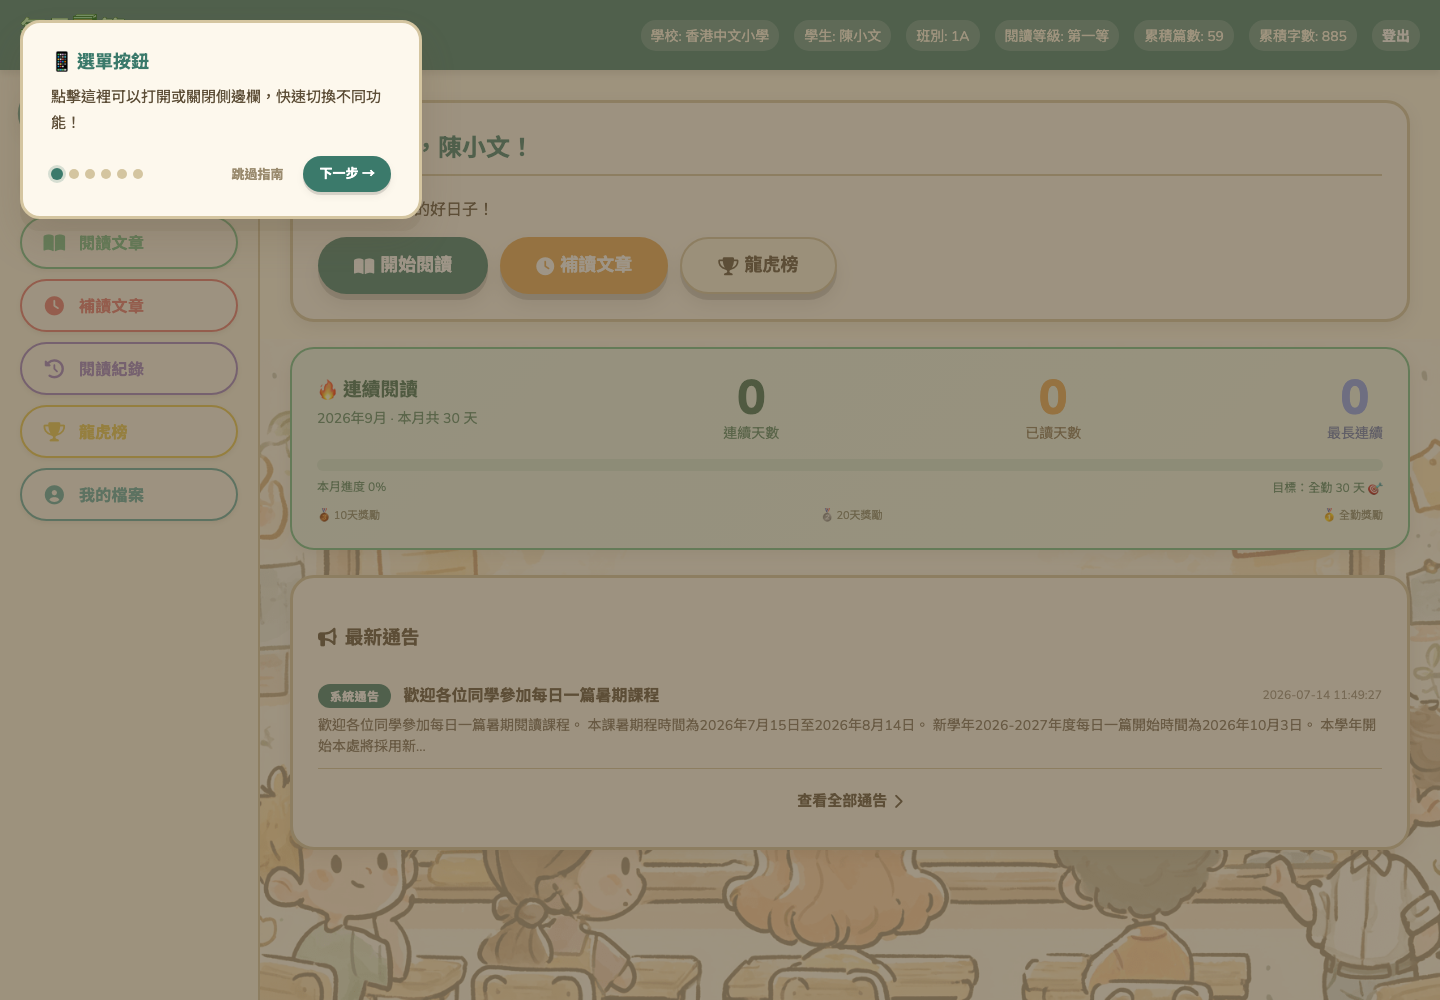Open 閱讀文章 in the sidebar

coord(129,243)
